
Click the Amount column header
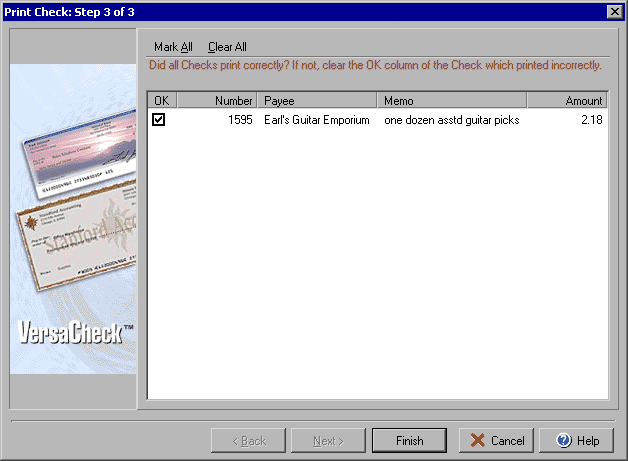click(567, 100)
